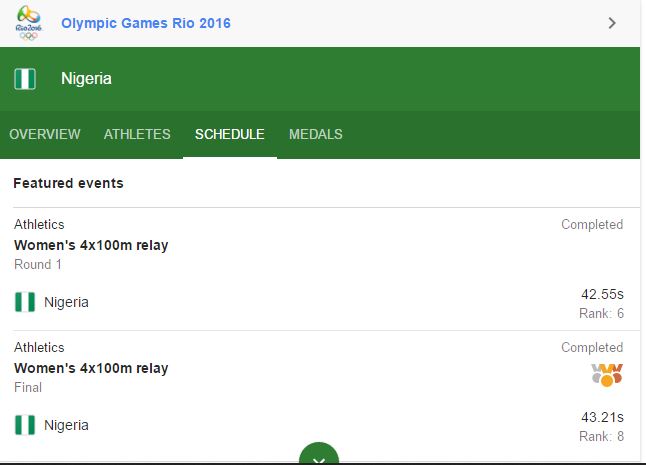This screenshot has width=646, height=465.
Task: Open the Women's 4x100m relay Round 1 event
Action: (x=91, y=245)
